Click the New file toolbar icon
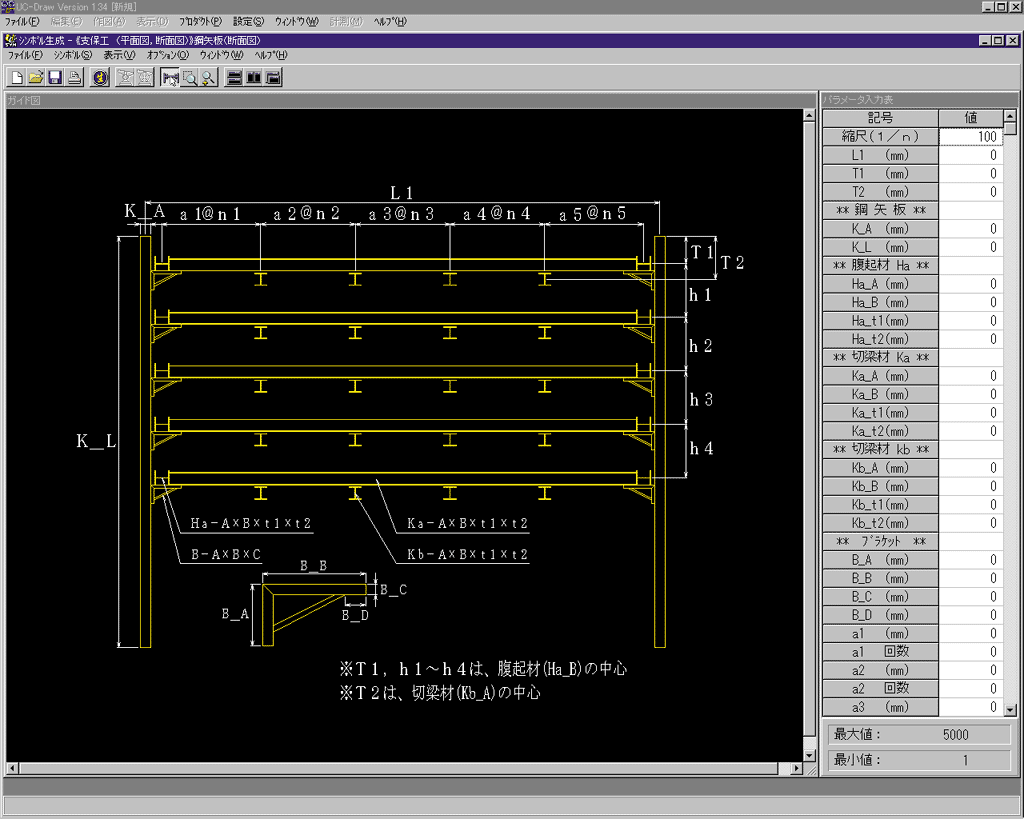The width and height of the screenshot is (1024, 819). click(x=17, y=78)
